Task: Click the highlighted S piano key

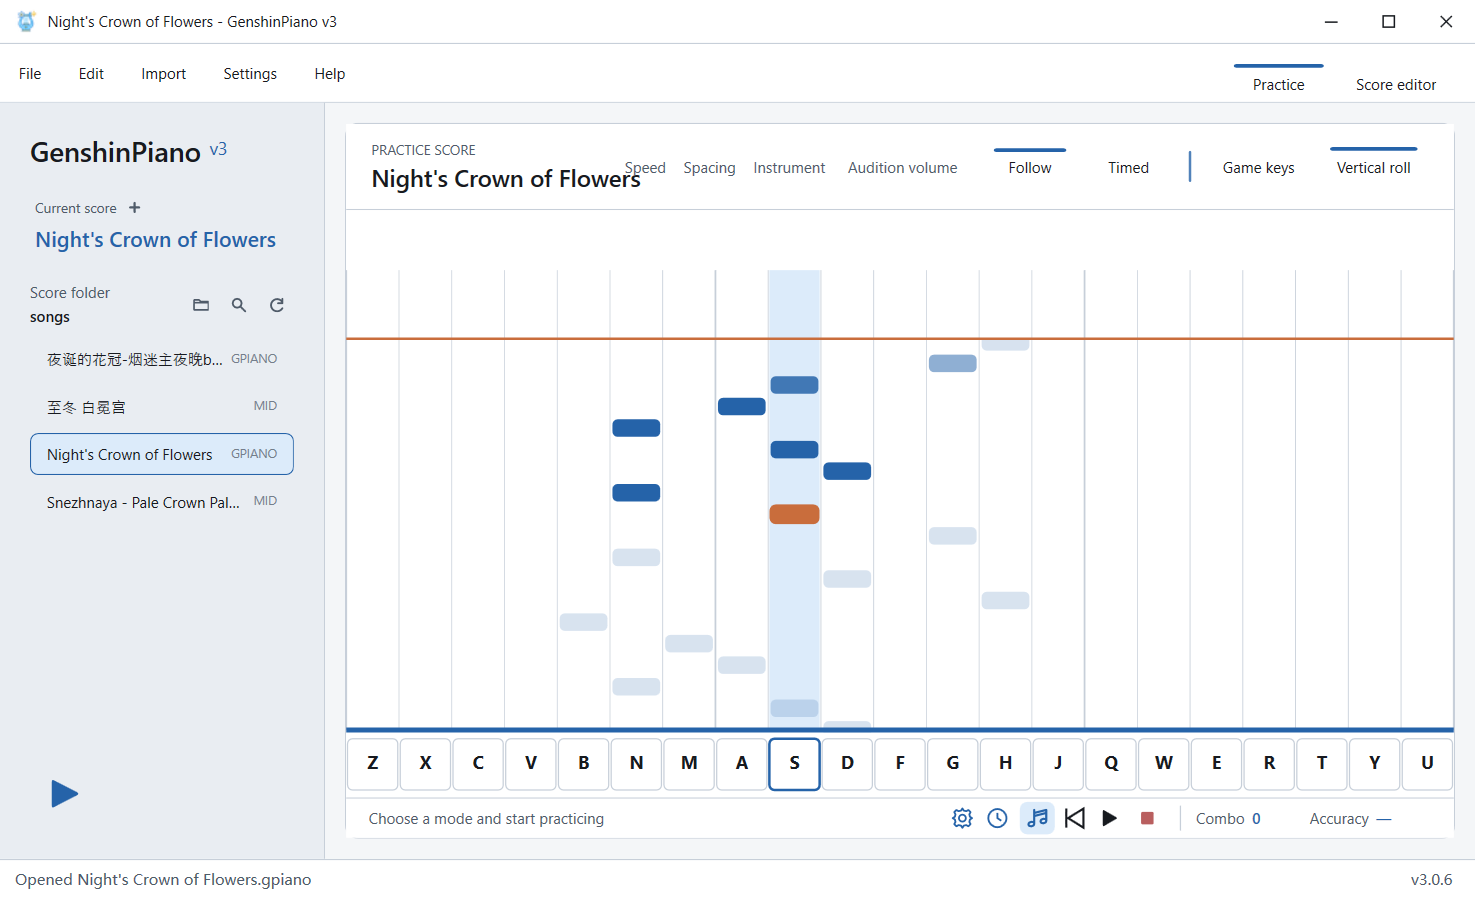Action: point(794,764)
